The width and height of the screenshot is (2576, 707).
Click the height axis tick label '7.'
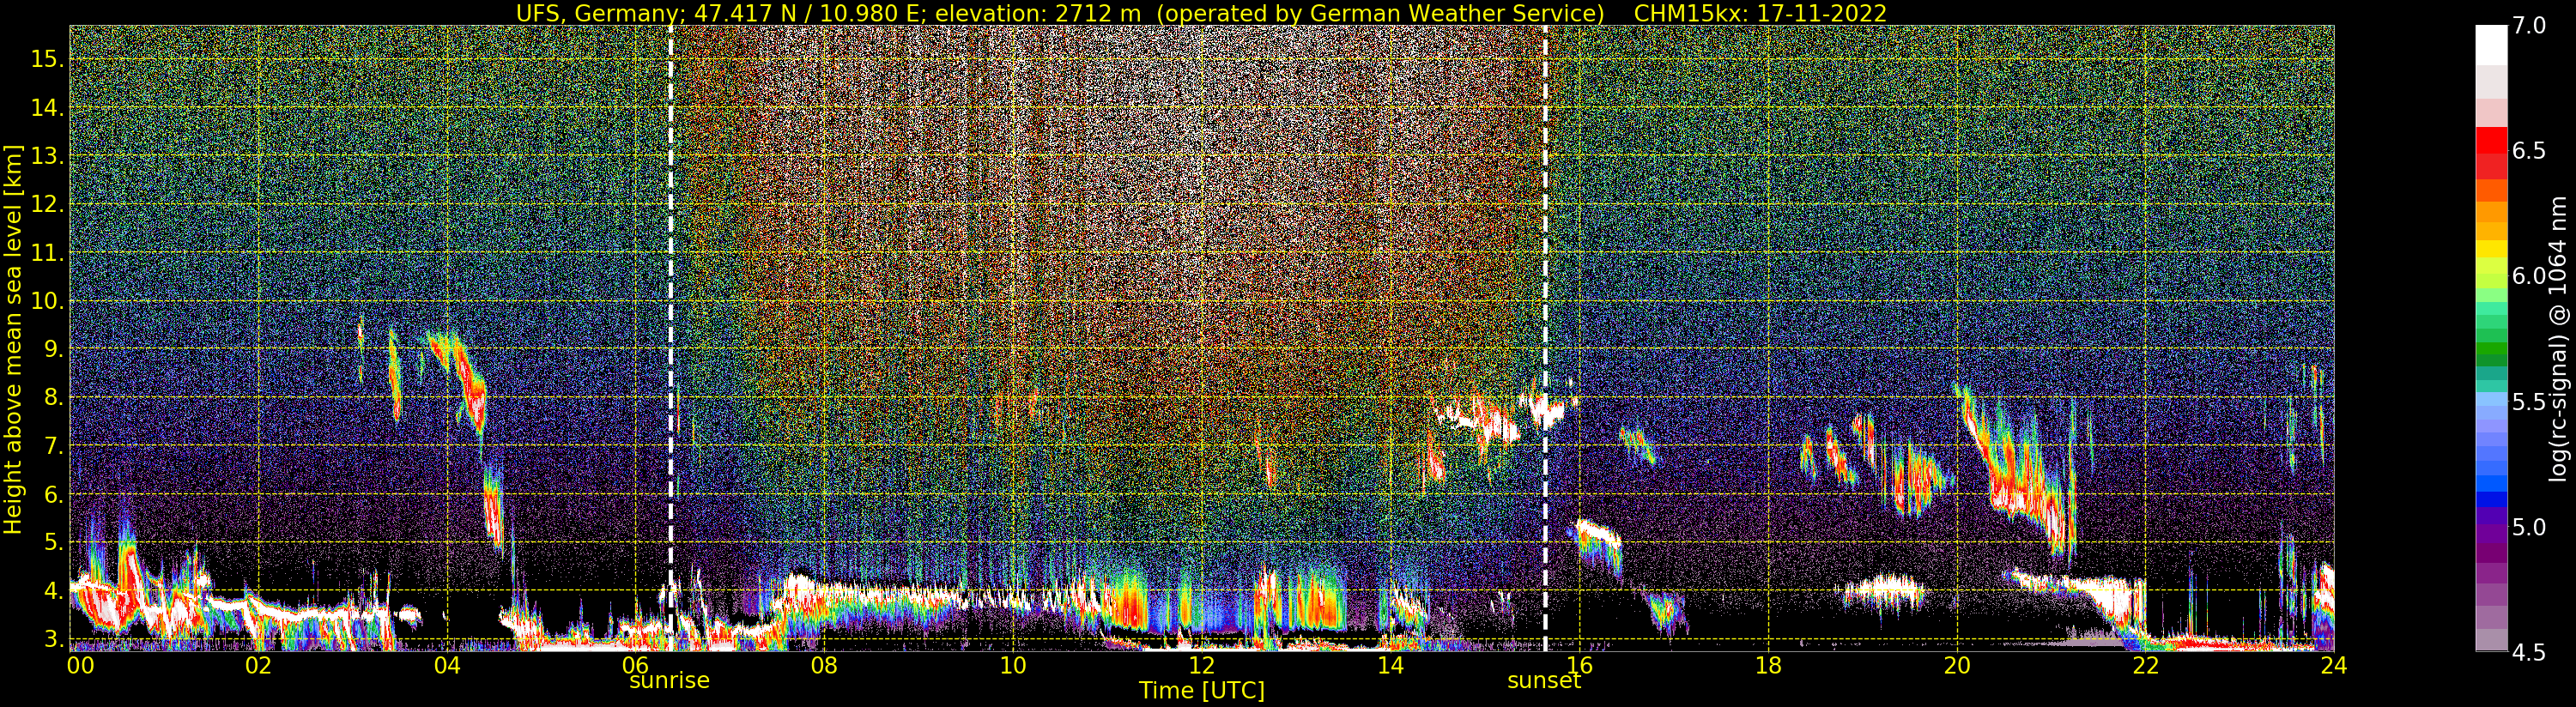pyautogui.click(x=54, y=446)
